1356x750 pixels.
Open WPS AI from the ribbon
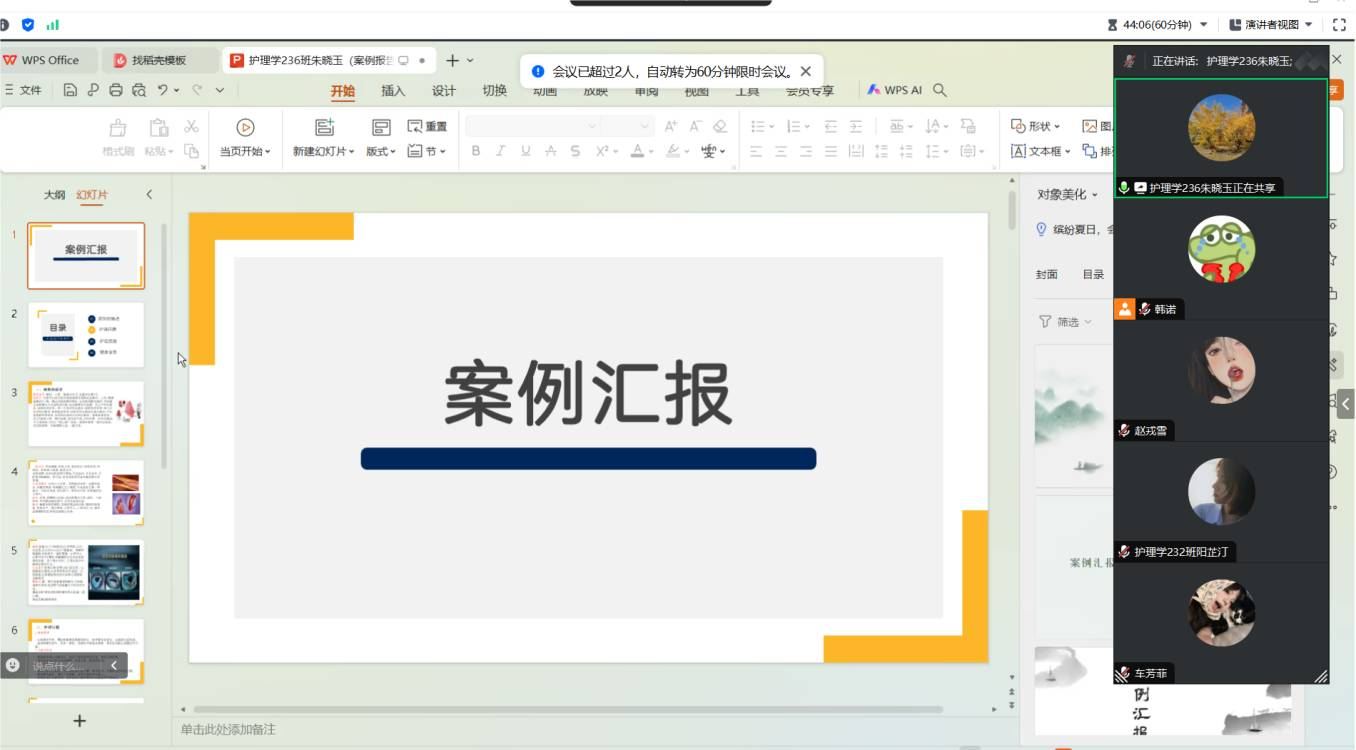pos(895,90)
